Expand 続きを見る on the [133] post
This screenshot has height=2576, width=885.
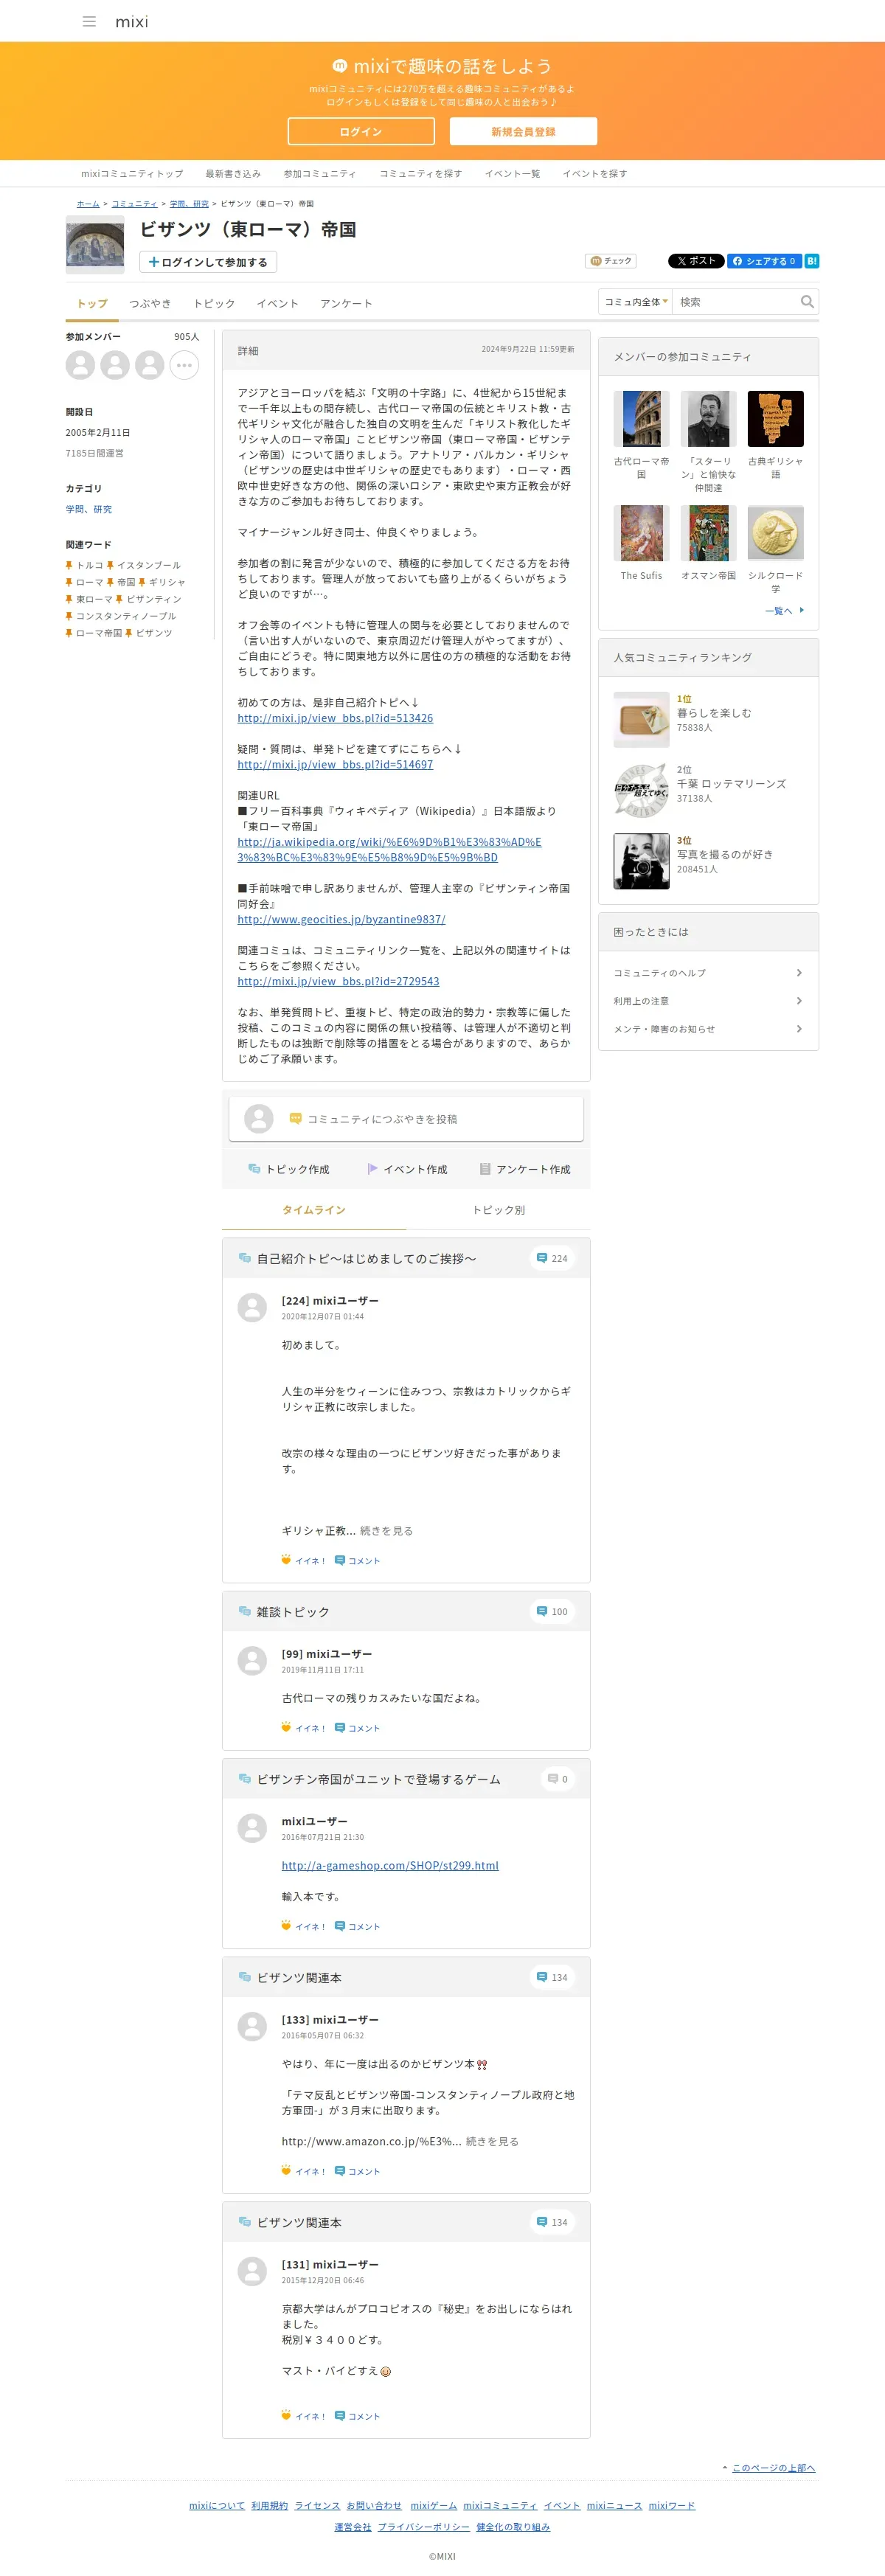pos(492,2142)
